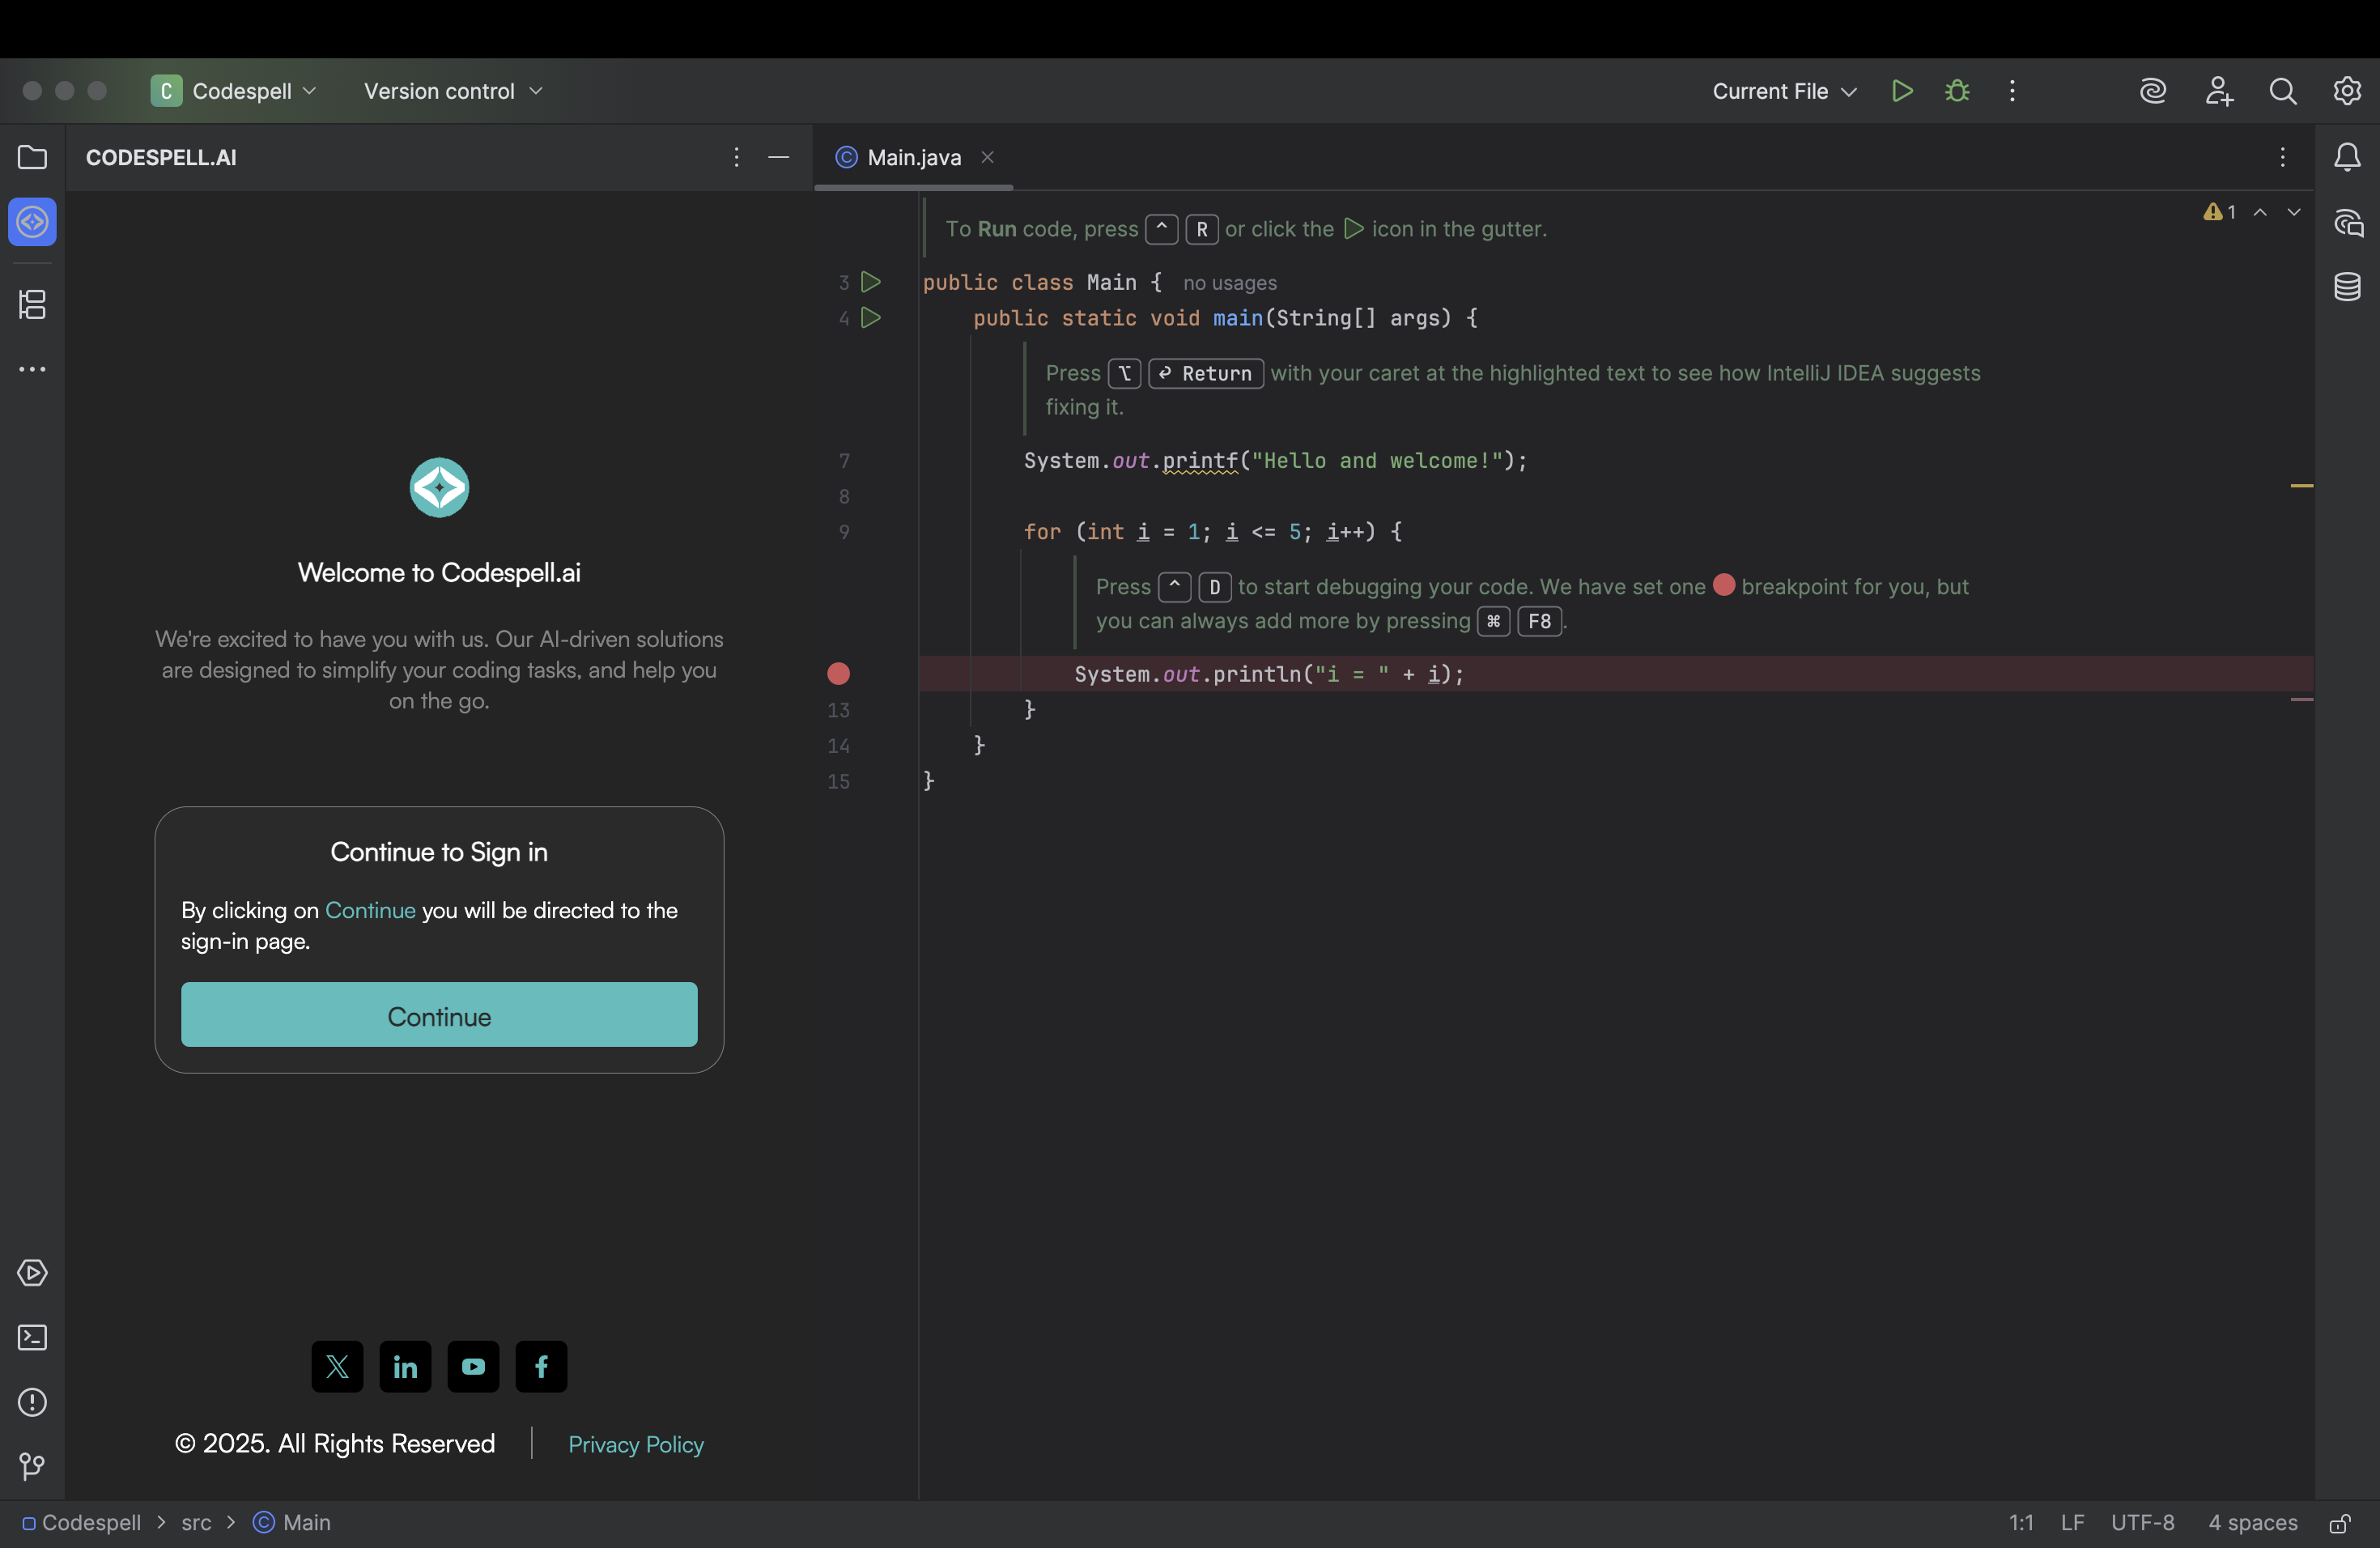Click the Continue sign-in button

click(x=439, y=1015)
